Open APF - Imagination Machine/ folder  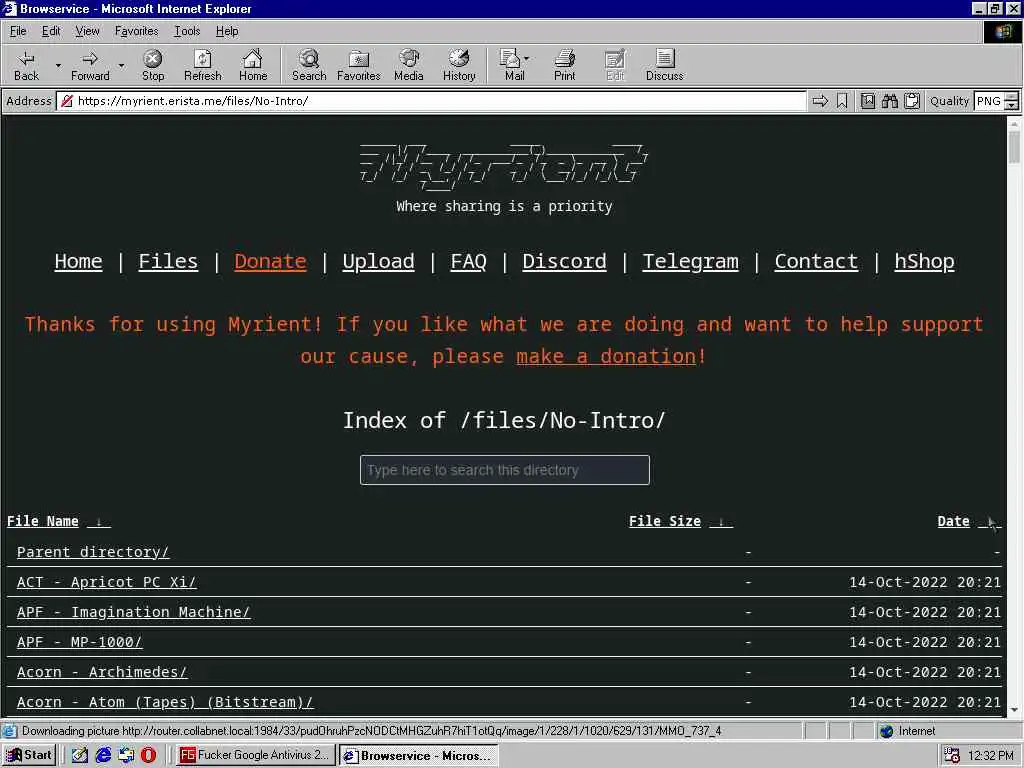[133, 613]
